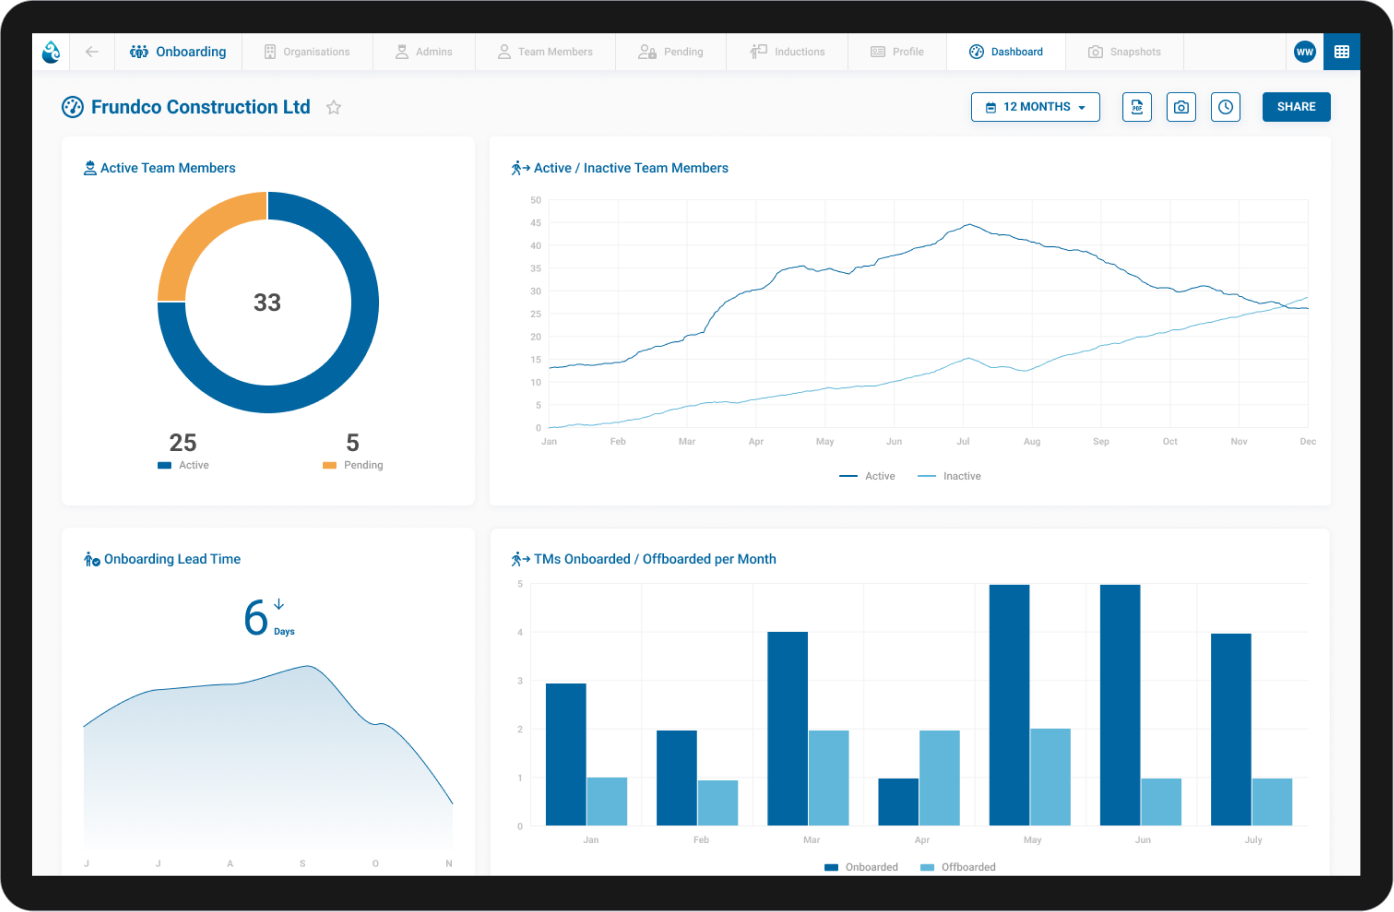Open the history clock icon
The height and width of the screenshot is (912, 1394).
[1225, 107]
